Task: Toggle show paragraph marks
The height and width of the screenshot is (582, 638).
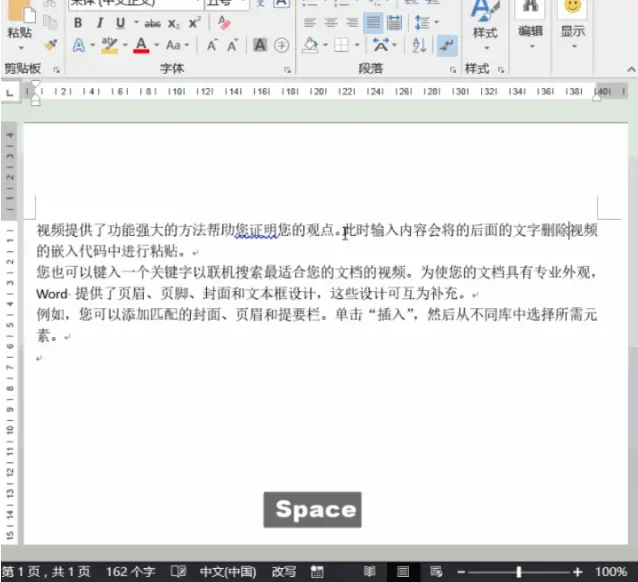Action: click(447, 46)
